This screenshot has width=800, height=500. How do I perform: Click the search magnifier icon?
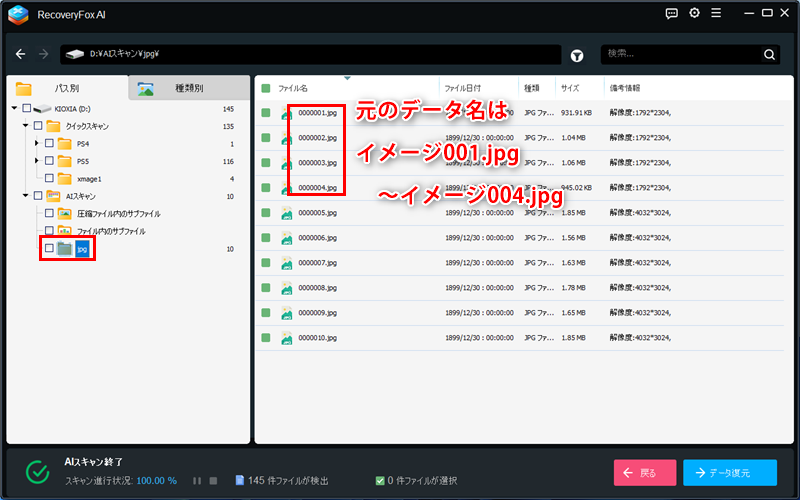pyautogui.click(x=769, y=55)
